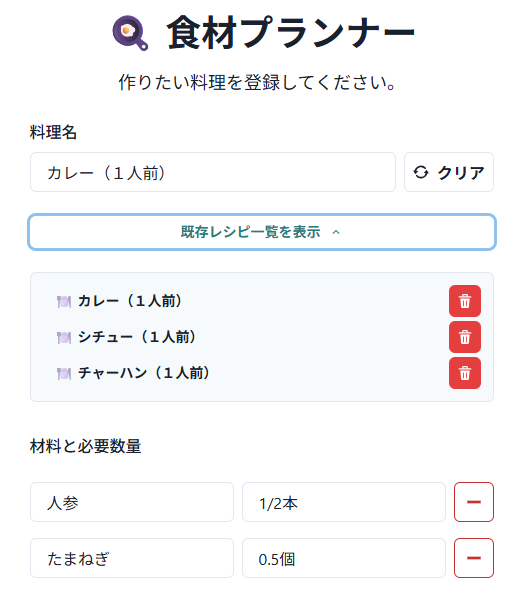This screenshot has width=514, height=594.
Task: Select カレー（1人前） from the recipe list
Action: (130, 301)
